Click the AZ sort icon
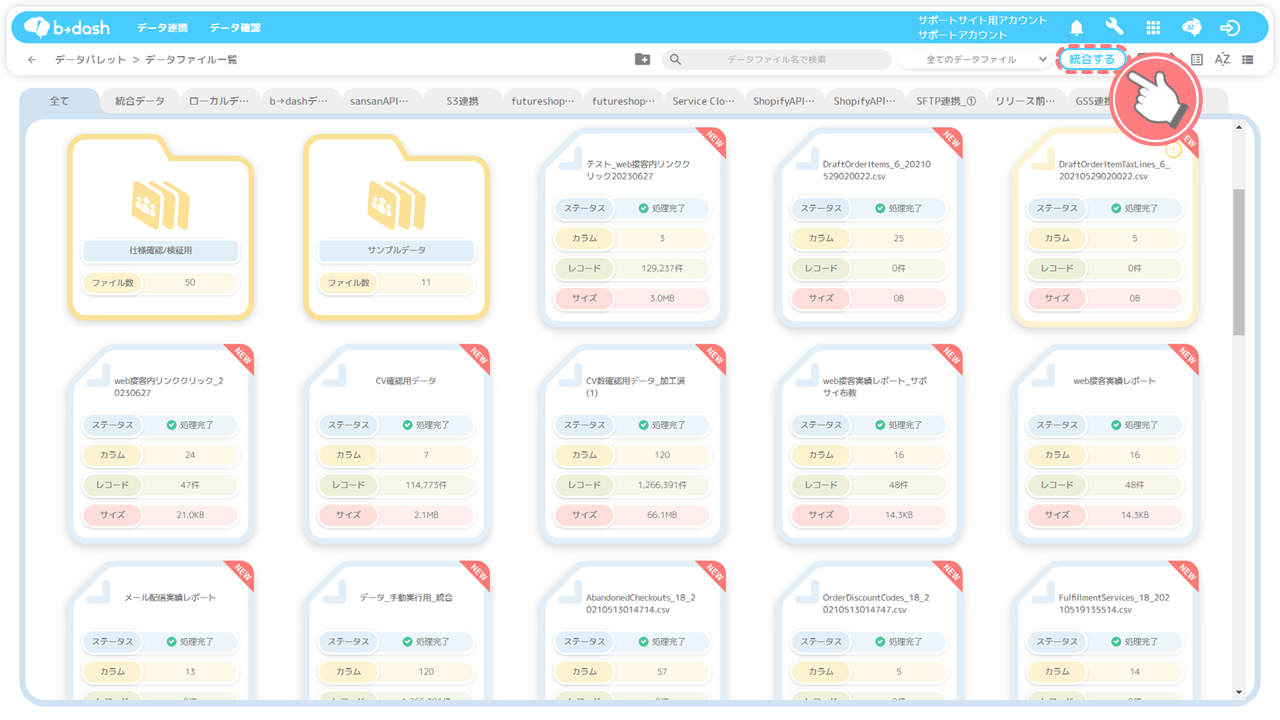Screen dimensions: 1280x720 pyautogui.click(x=1222, y=60)
